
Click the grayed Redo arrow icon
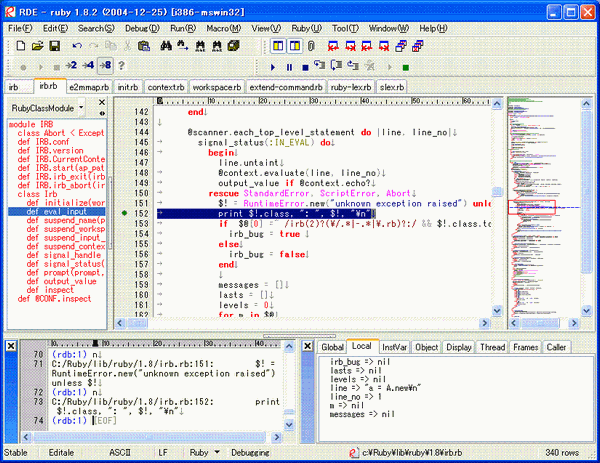[93, 46]
